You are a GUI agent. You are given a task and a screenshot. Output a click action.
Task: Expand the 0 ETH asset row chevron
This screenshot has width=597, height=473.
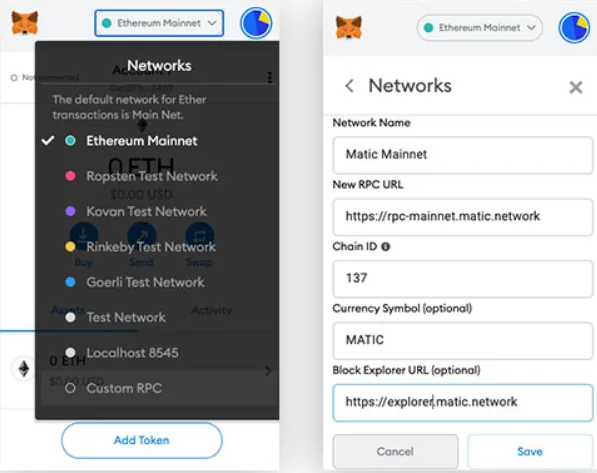pos(268,371)
